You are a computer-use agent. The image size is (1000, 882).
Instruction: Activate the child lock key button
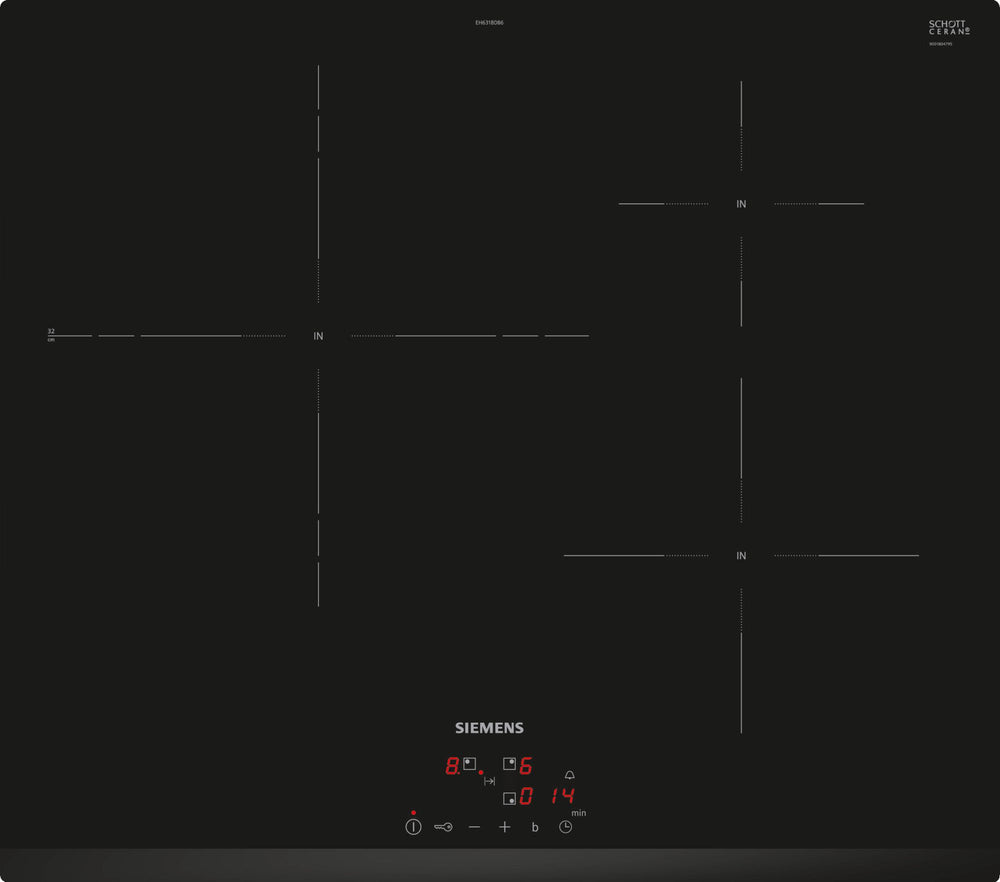point(444,827)
